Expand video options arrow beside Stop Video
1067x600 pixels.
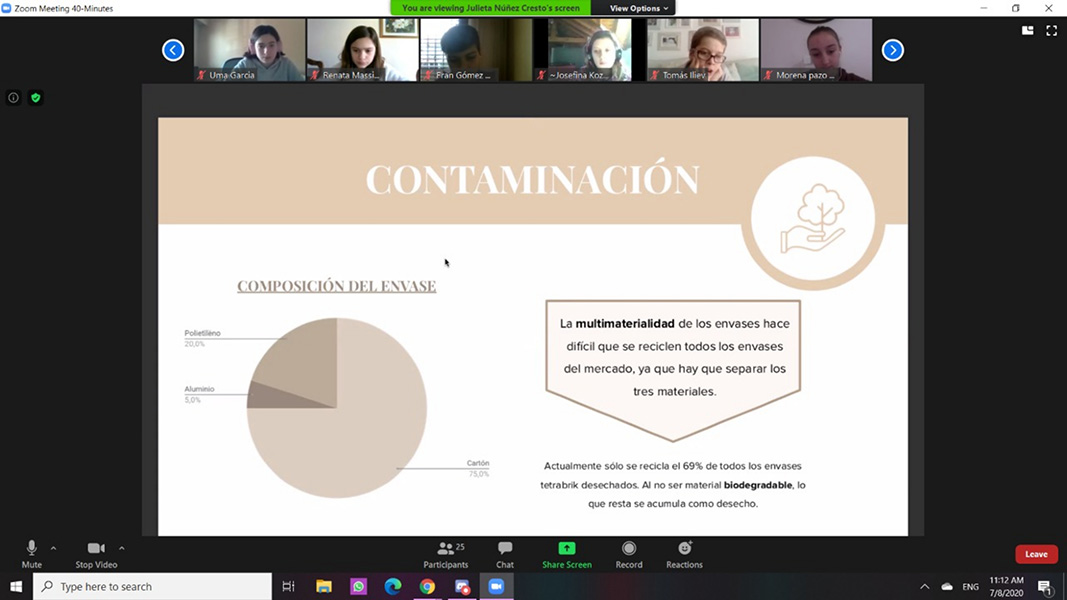pos(122,548)
